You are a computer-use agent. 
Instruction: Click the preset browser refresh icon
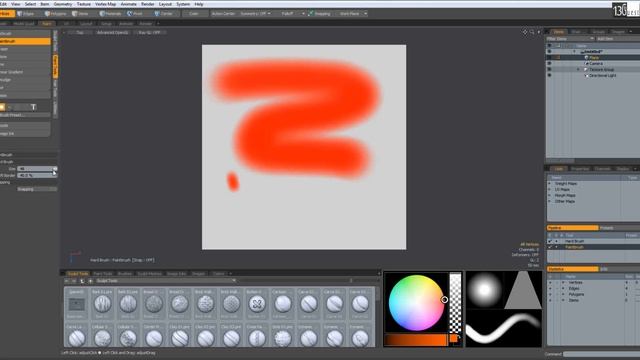pos(90,281)
